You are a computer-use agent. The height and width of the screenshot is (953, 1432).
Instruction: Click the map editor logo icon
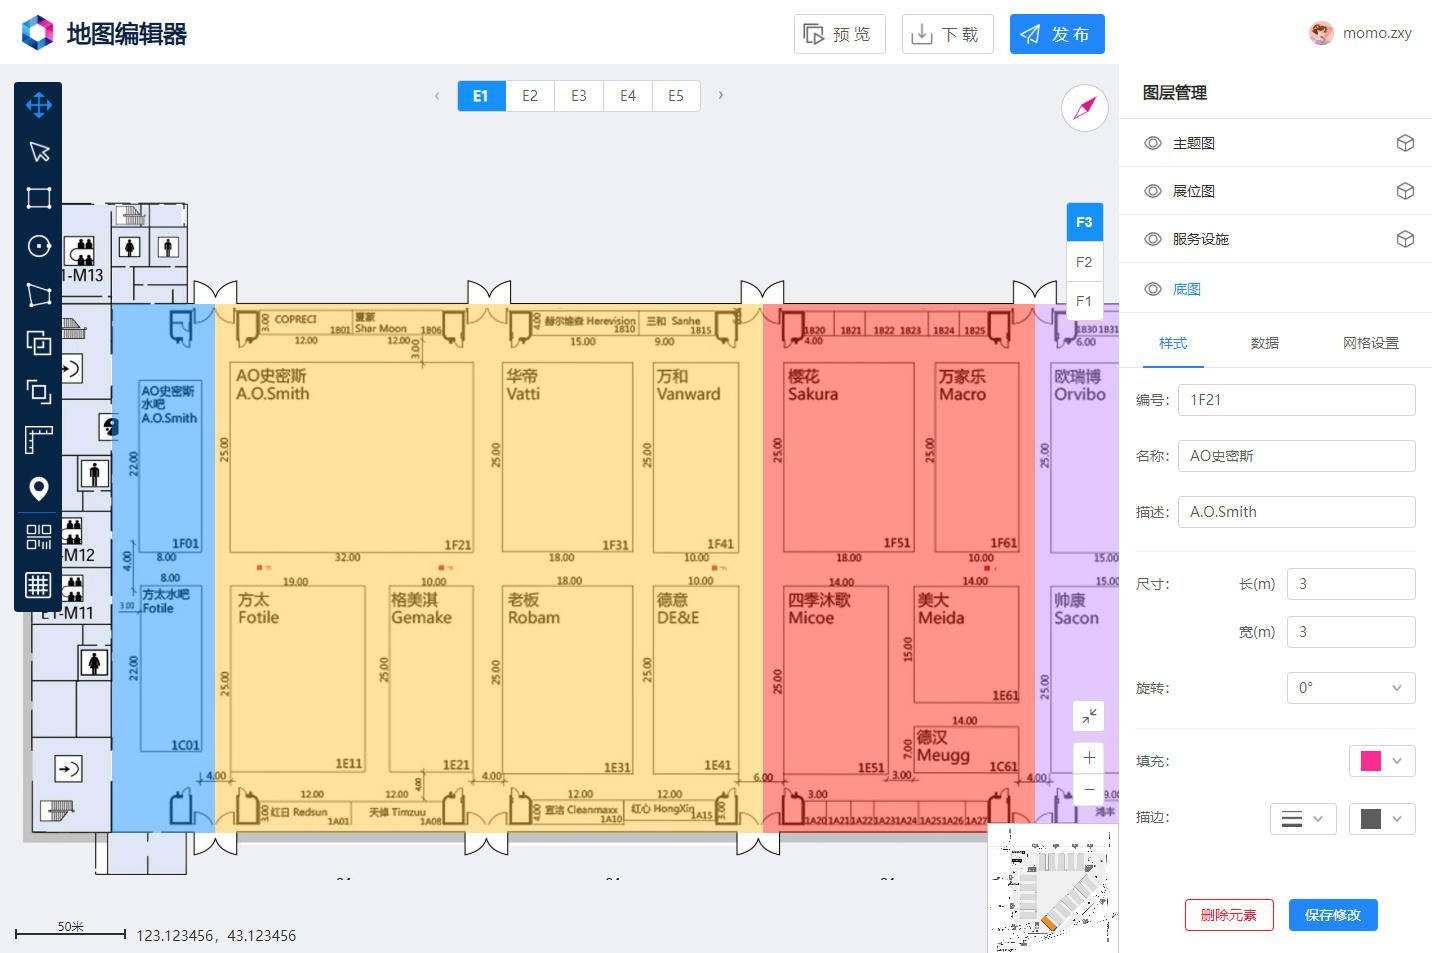click(x=38, y=33)
